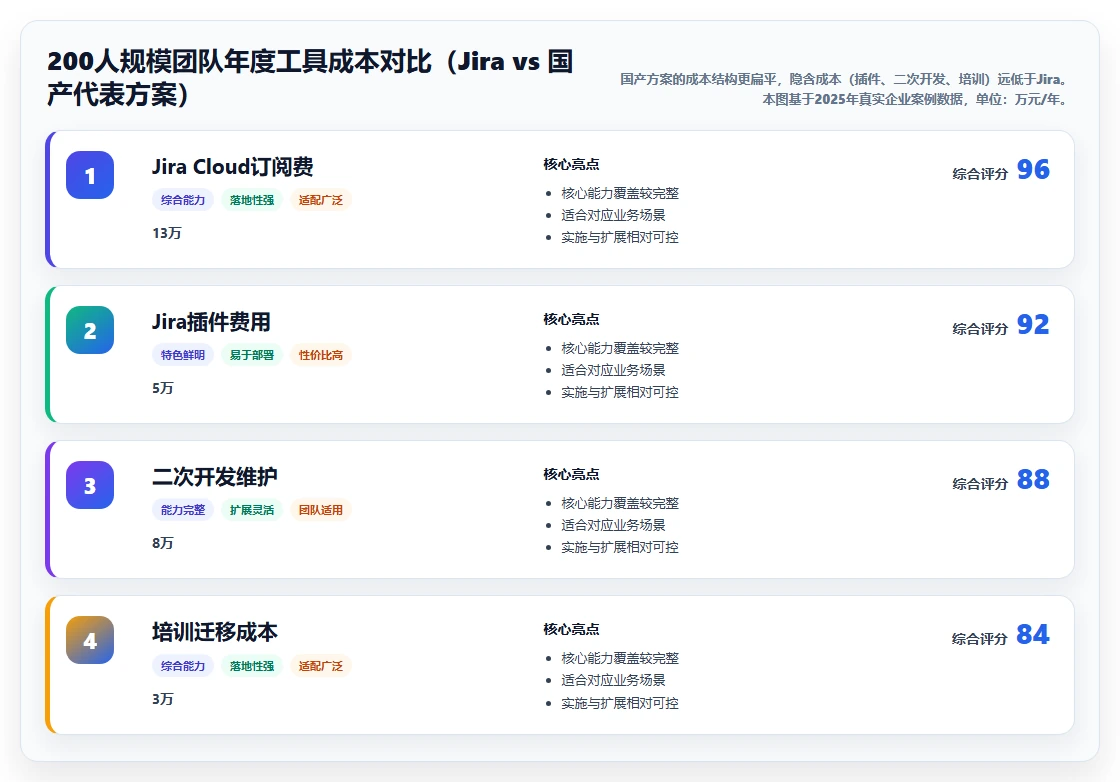Click the 特色鲜明 tag
This screenshot has height=782, width=1120.
pos(183,355)
